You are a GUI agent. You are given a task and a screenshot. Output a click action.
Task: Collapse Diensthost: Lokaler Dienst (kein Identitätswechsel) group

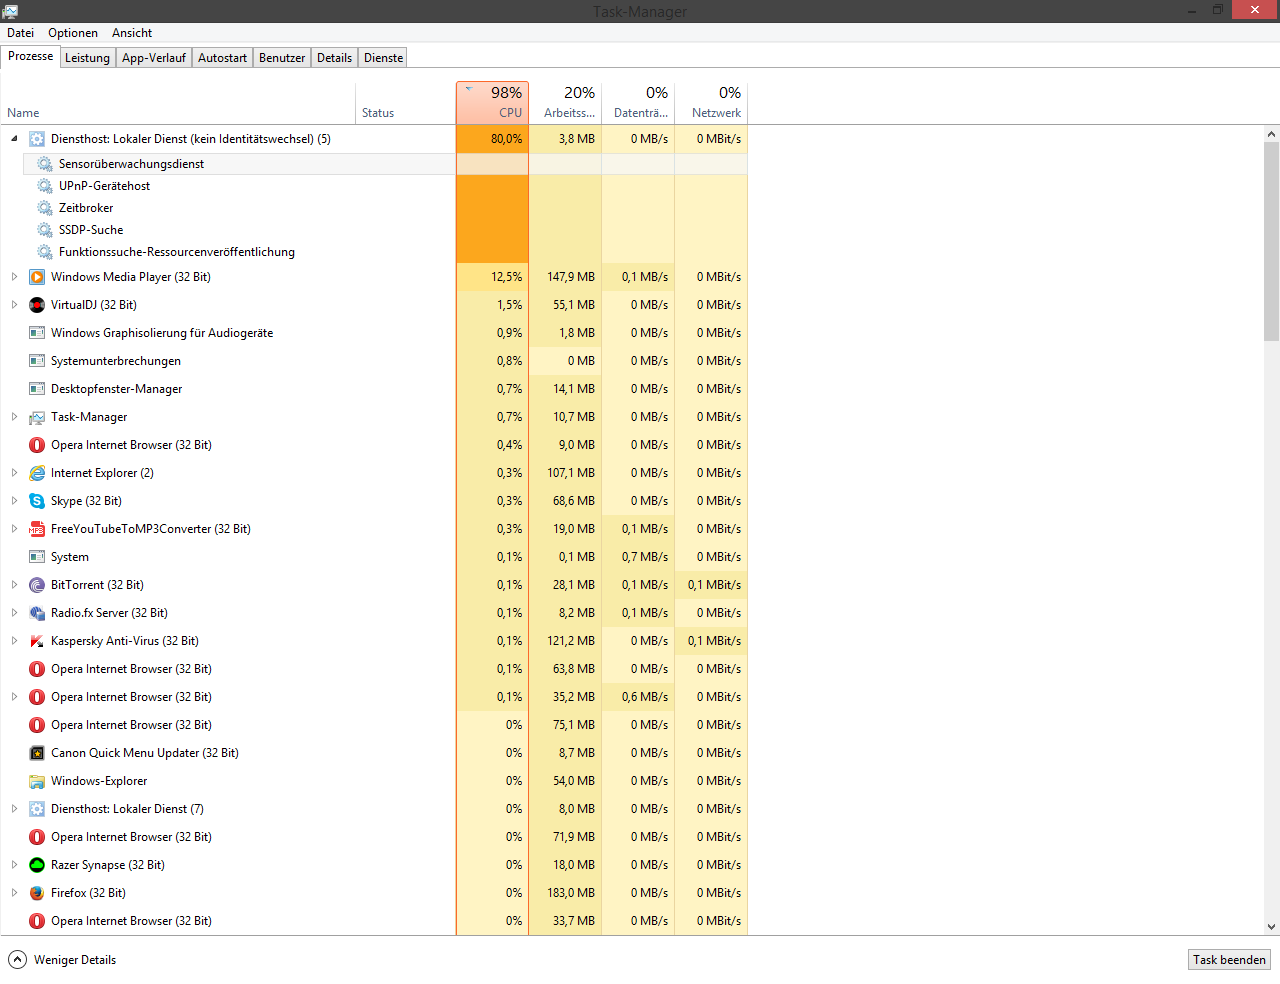click(x=14, y=139)
